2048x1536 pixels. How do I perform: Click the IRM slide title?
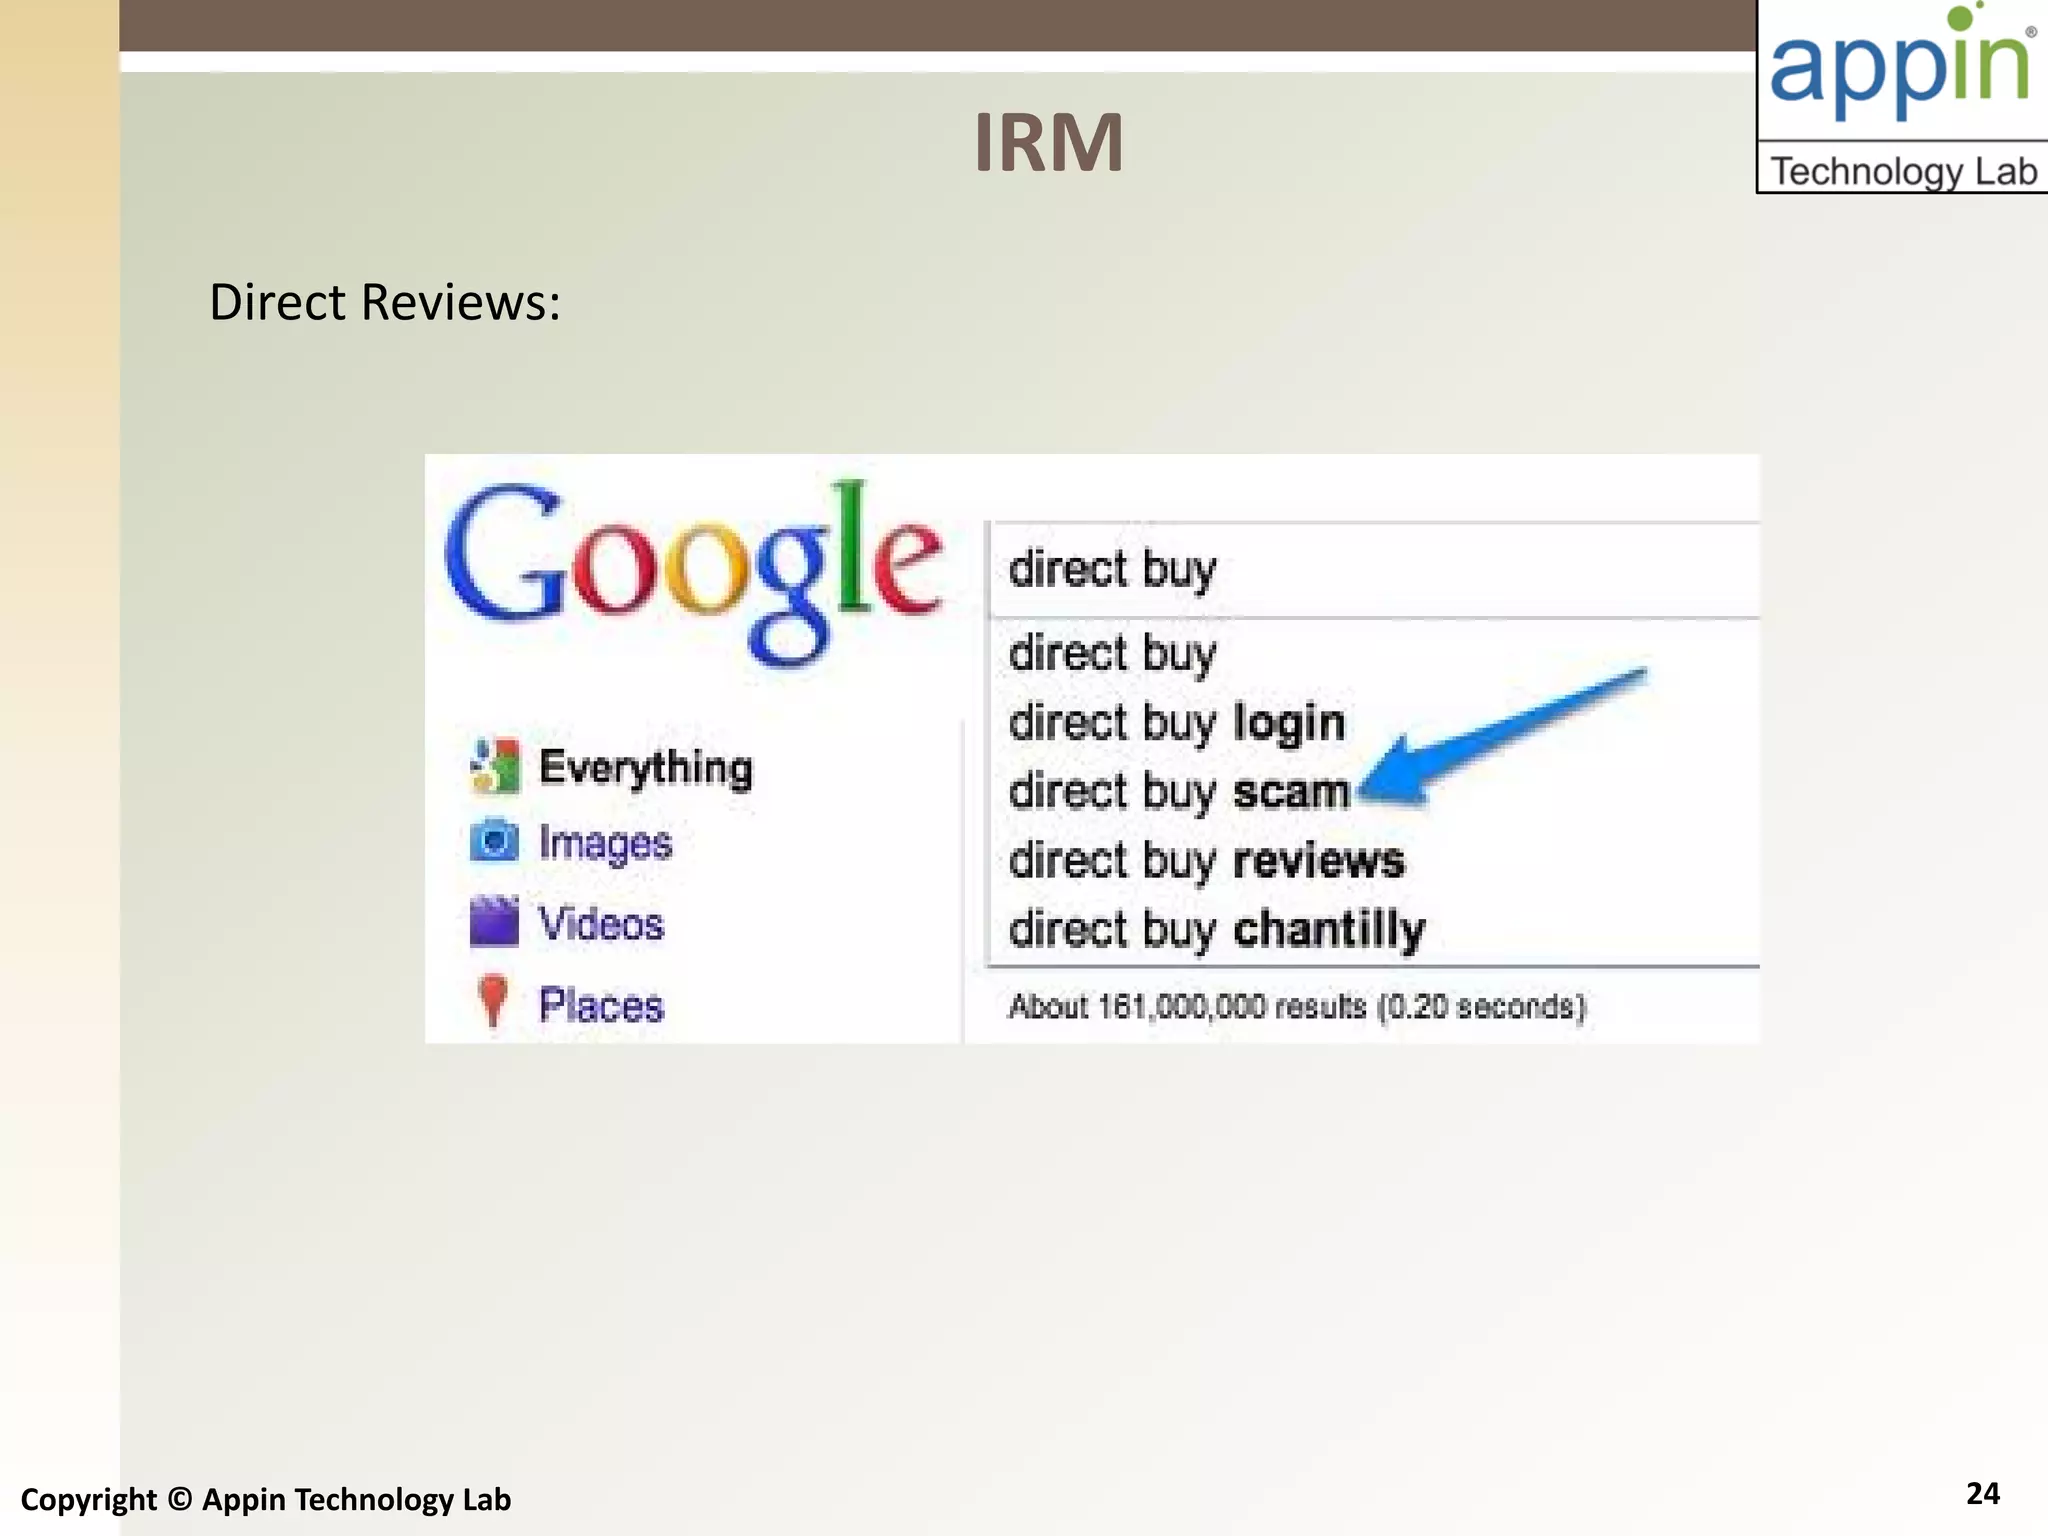tap(1049, 143)
